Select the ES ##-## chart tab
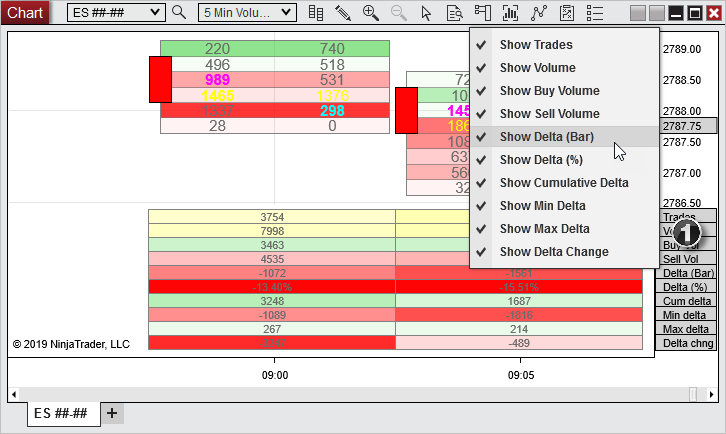This screenshot has height=434, width=726. [62, 413]
